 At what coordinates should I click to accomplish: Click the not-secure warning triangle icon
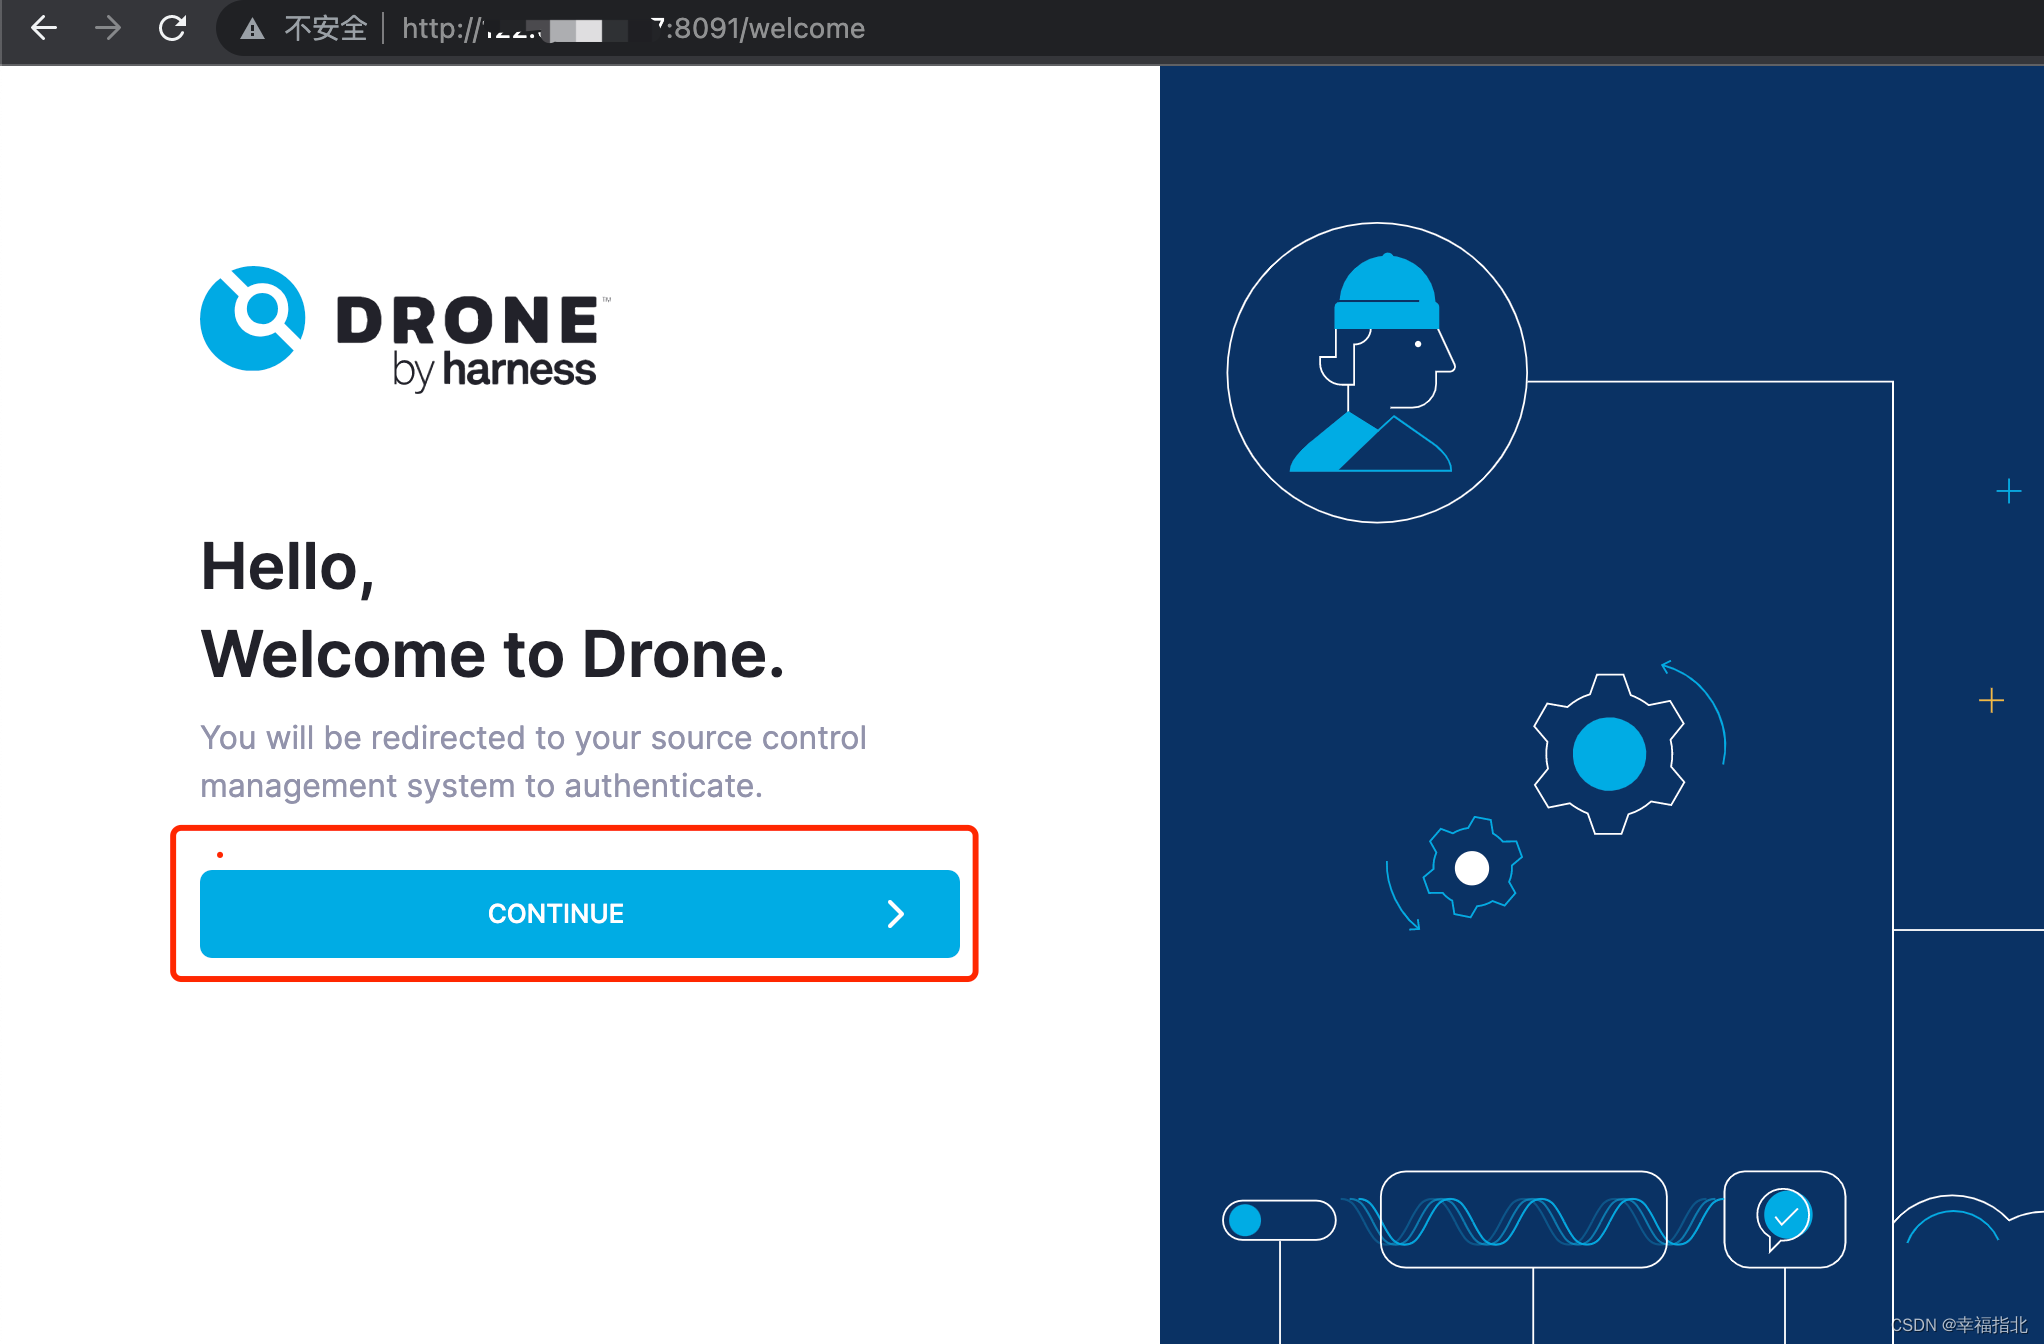(253, 29)
